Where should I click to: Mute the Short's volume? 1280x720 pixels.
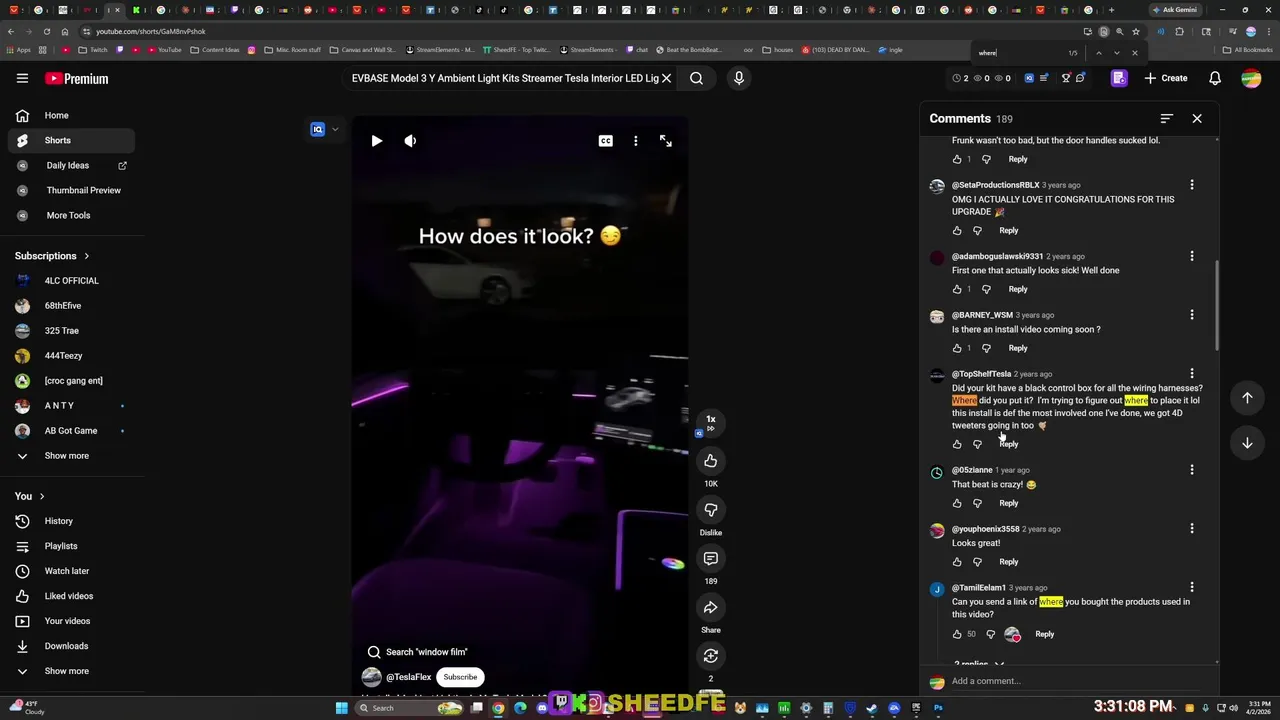[x=410, y=141]
